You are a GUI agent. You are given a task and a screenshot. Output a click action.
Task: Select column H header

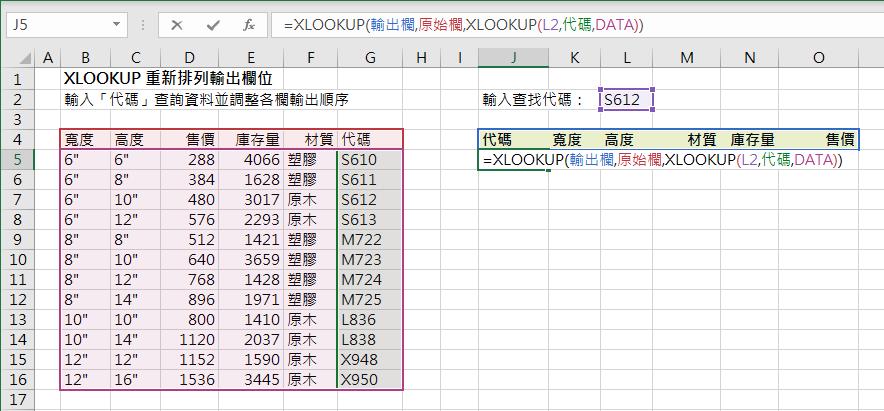click(x=421, y=58)
